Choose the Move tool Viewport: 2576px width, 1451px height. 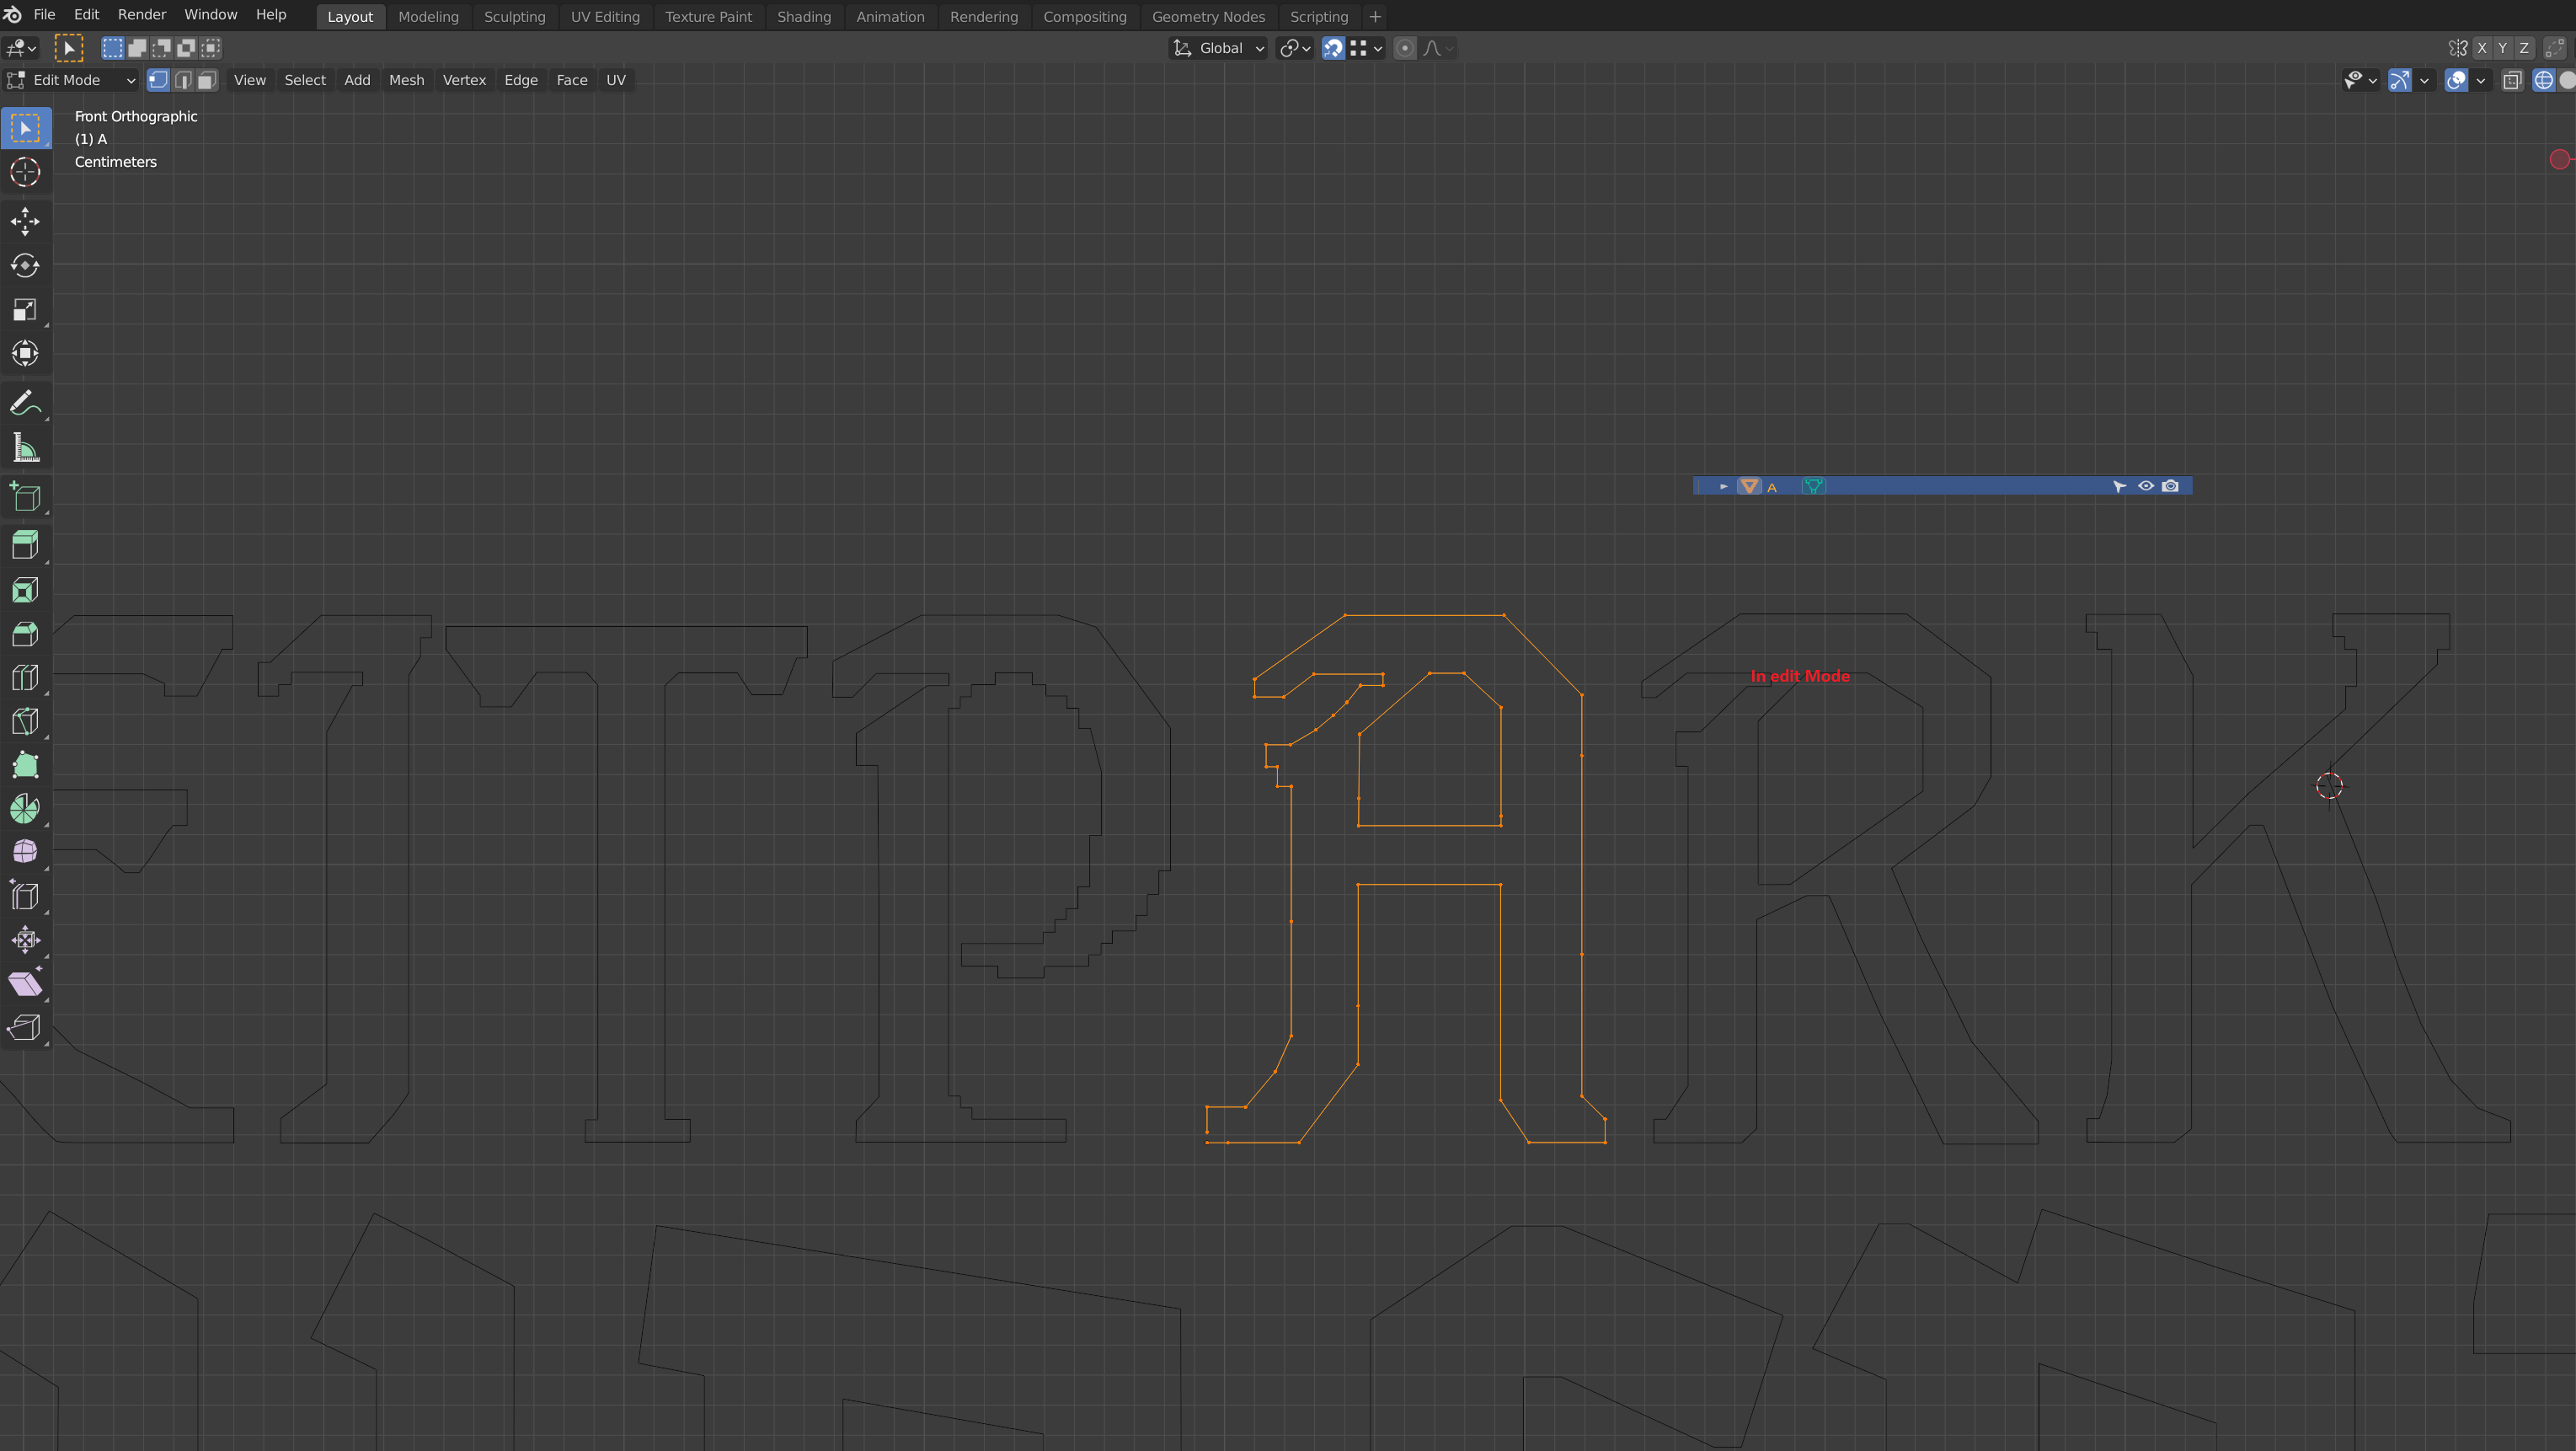[x=25, y=221]
